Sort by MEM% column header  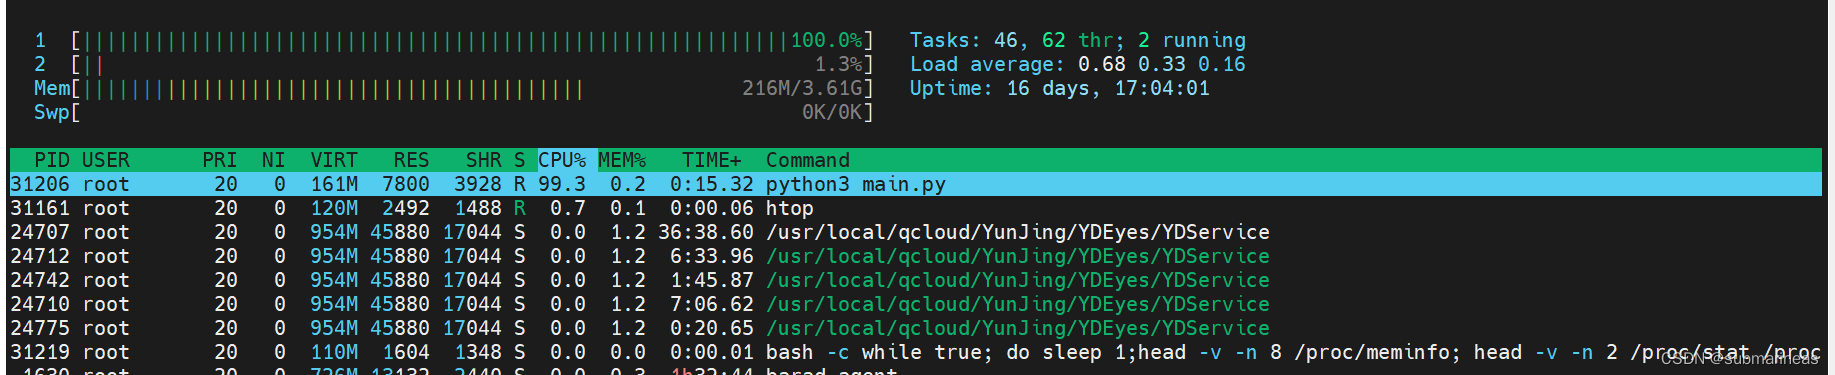click(622, 160)
